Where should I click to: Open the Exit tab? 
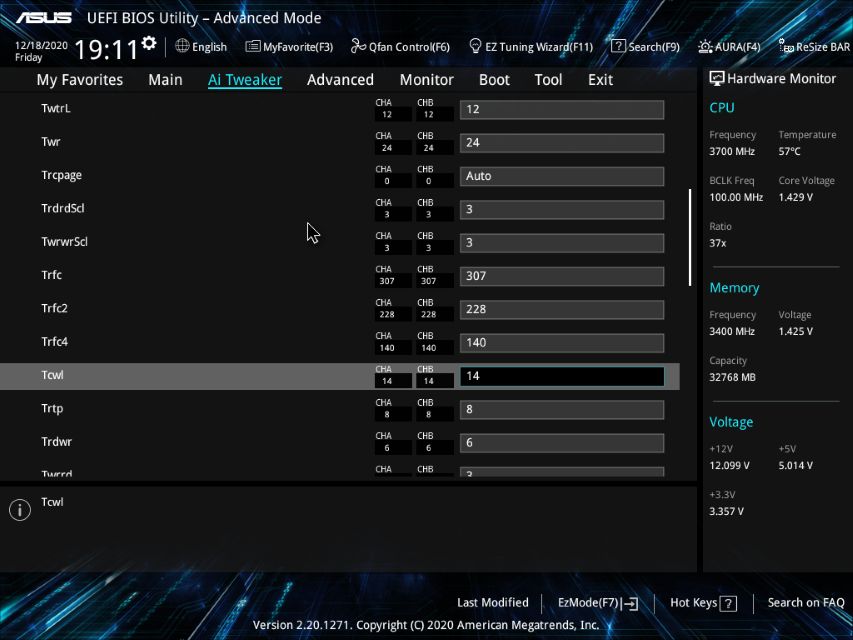coord(600,79)
